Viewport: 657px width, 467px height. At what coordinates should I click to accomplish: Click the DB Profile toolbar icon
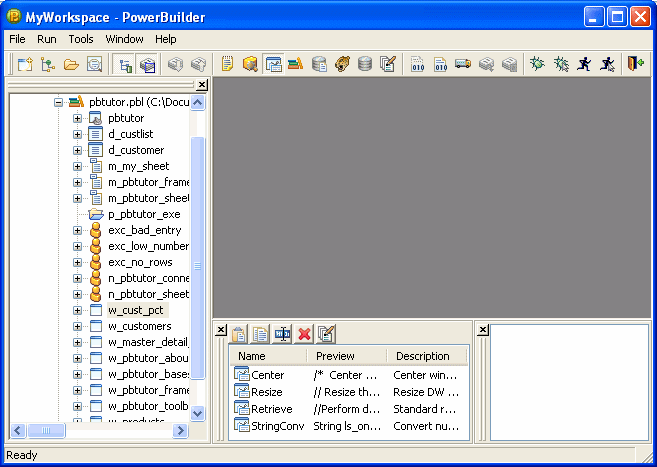tap(319, 64)
